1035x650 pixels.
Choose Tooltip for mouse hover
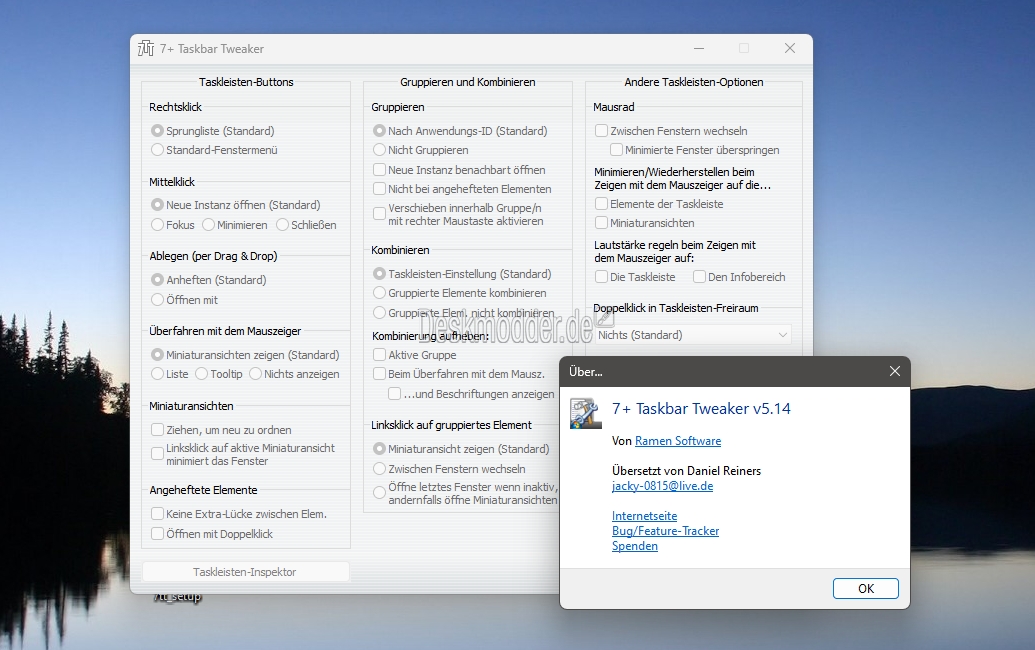201,374
